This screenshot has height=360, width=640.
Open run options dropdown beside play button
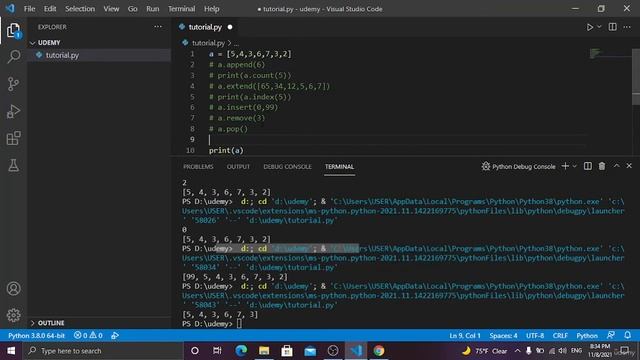coord(599,27)
